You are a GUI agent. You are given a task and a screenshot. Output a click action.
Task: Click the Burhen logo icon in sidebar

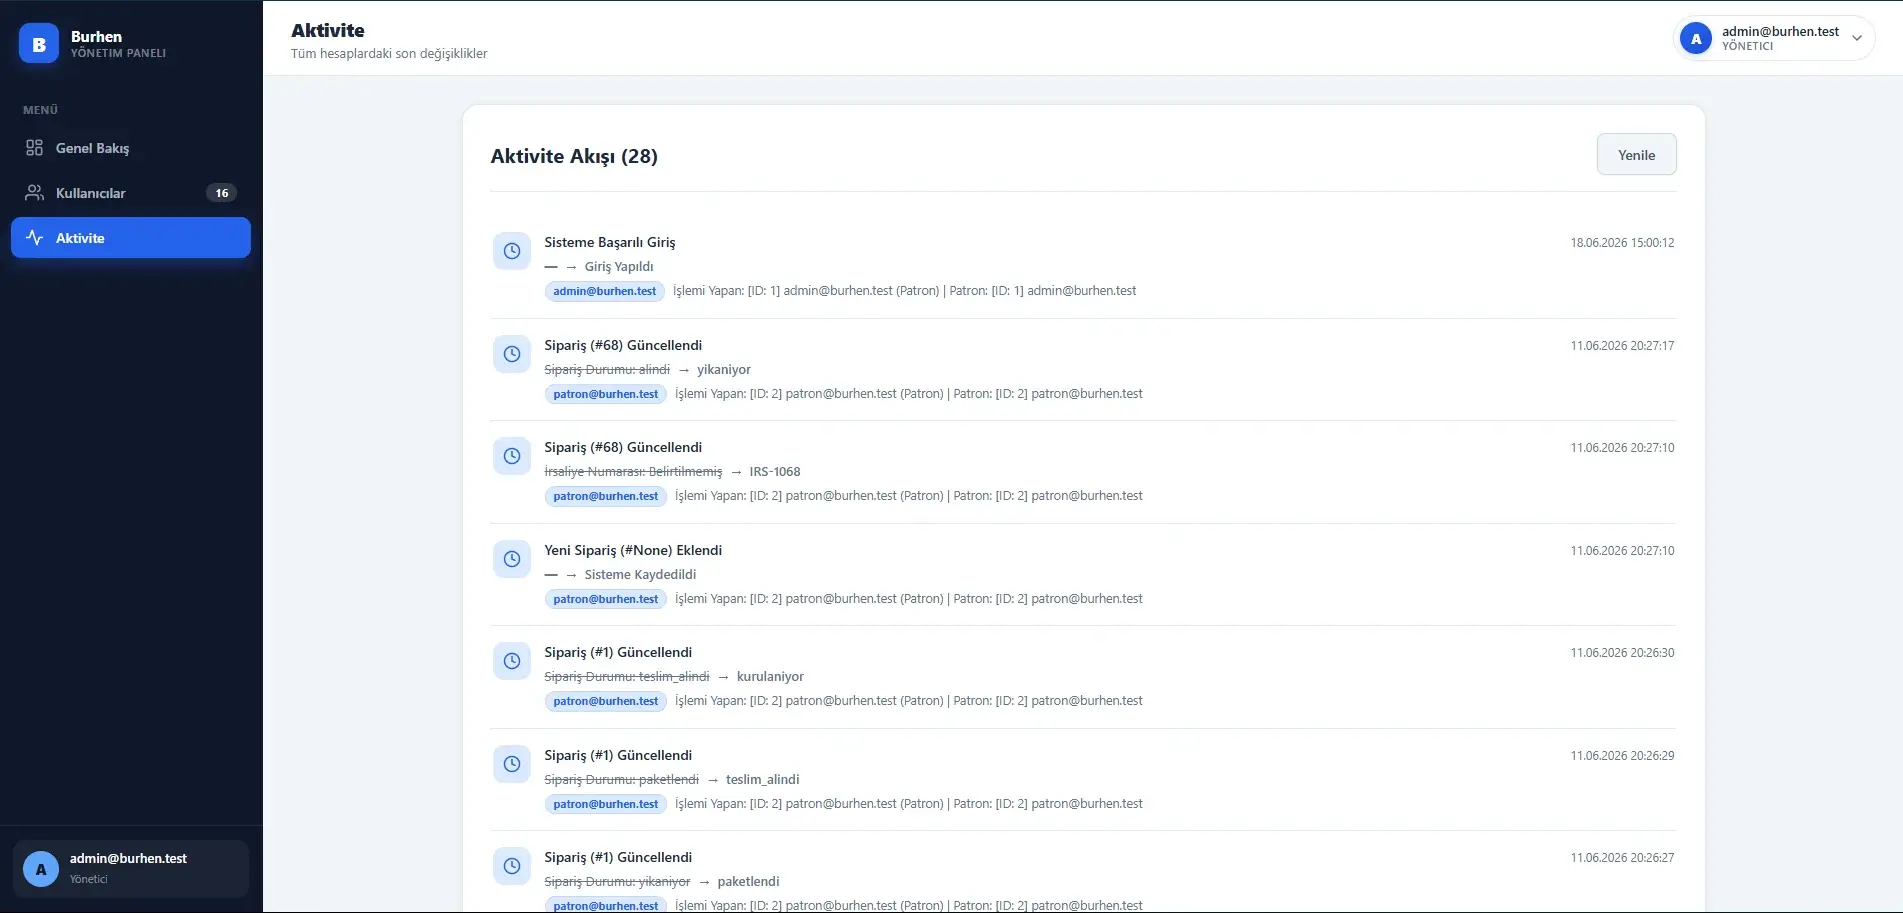39,44
